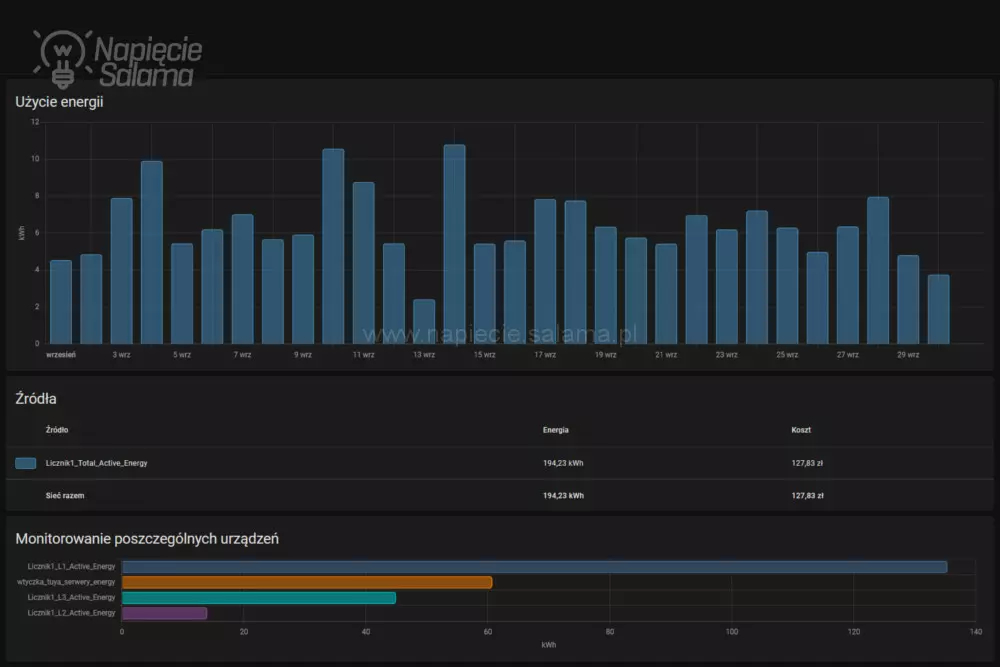This screenshot has width=1000, height=667.
Task: Click the teal Licznik1_L3_Active_Energy bar
Action: pyautogui.click(x=258, y=598)
